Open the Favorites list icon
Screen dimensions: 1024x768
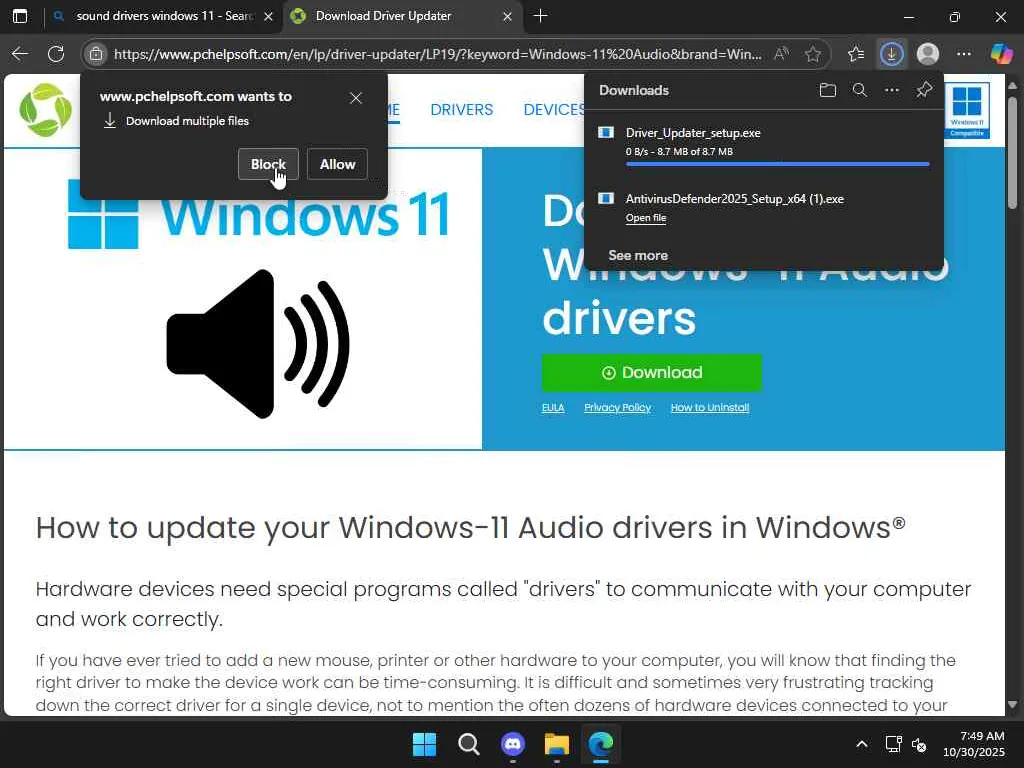click(x=856, y=54)
